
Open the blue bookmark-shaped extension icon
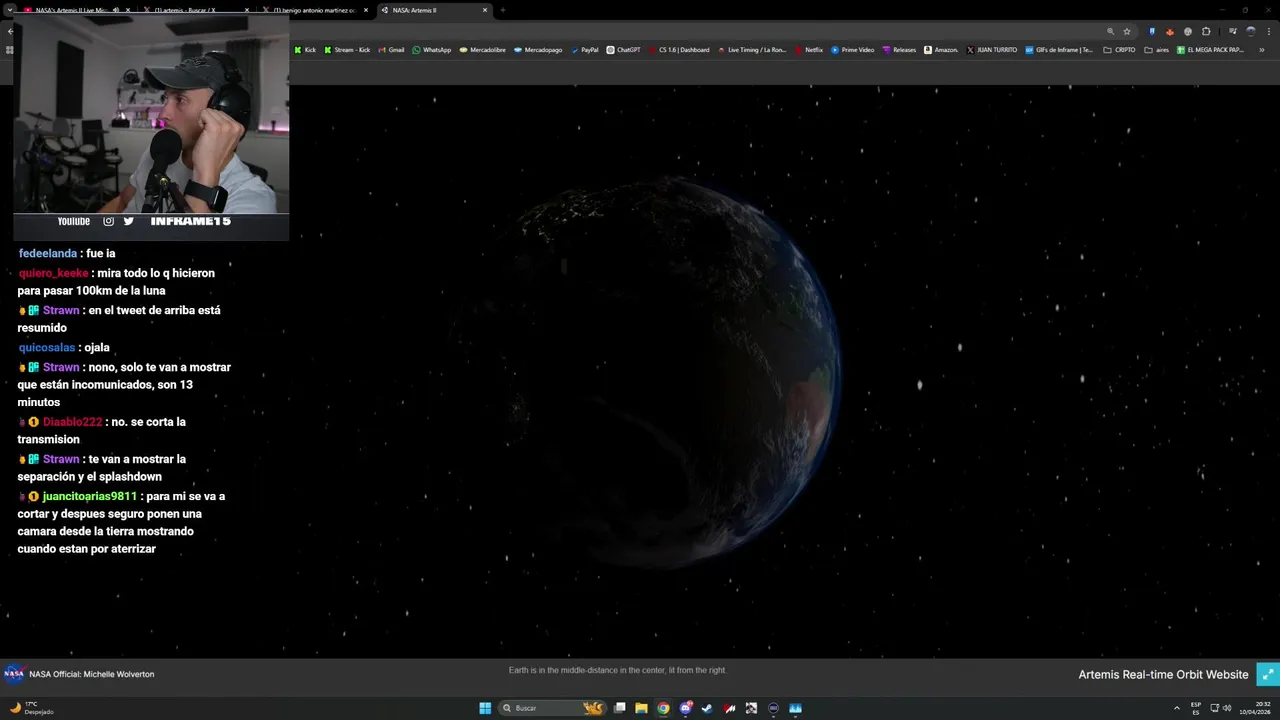click(1152, 31)
